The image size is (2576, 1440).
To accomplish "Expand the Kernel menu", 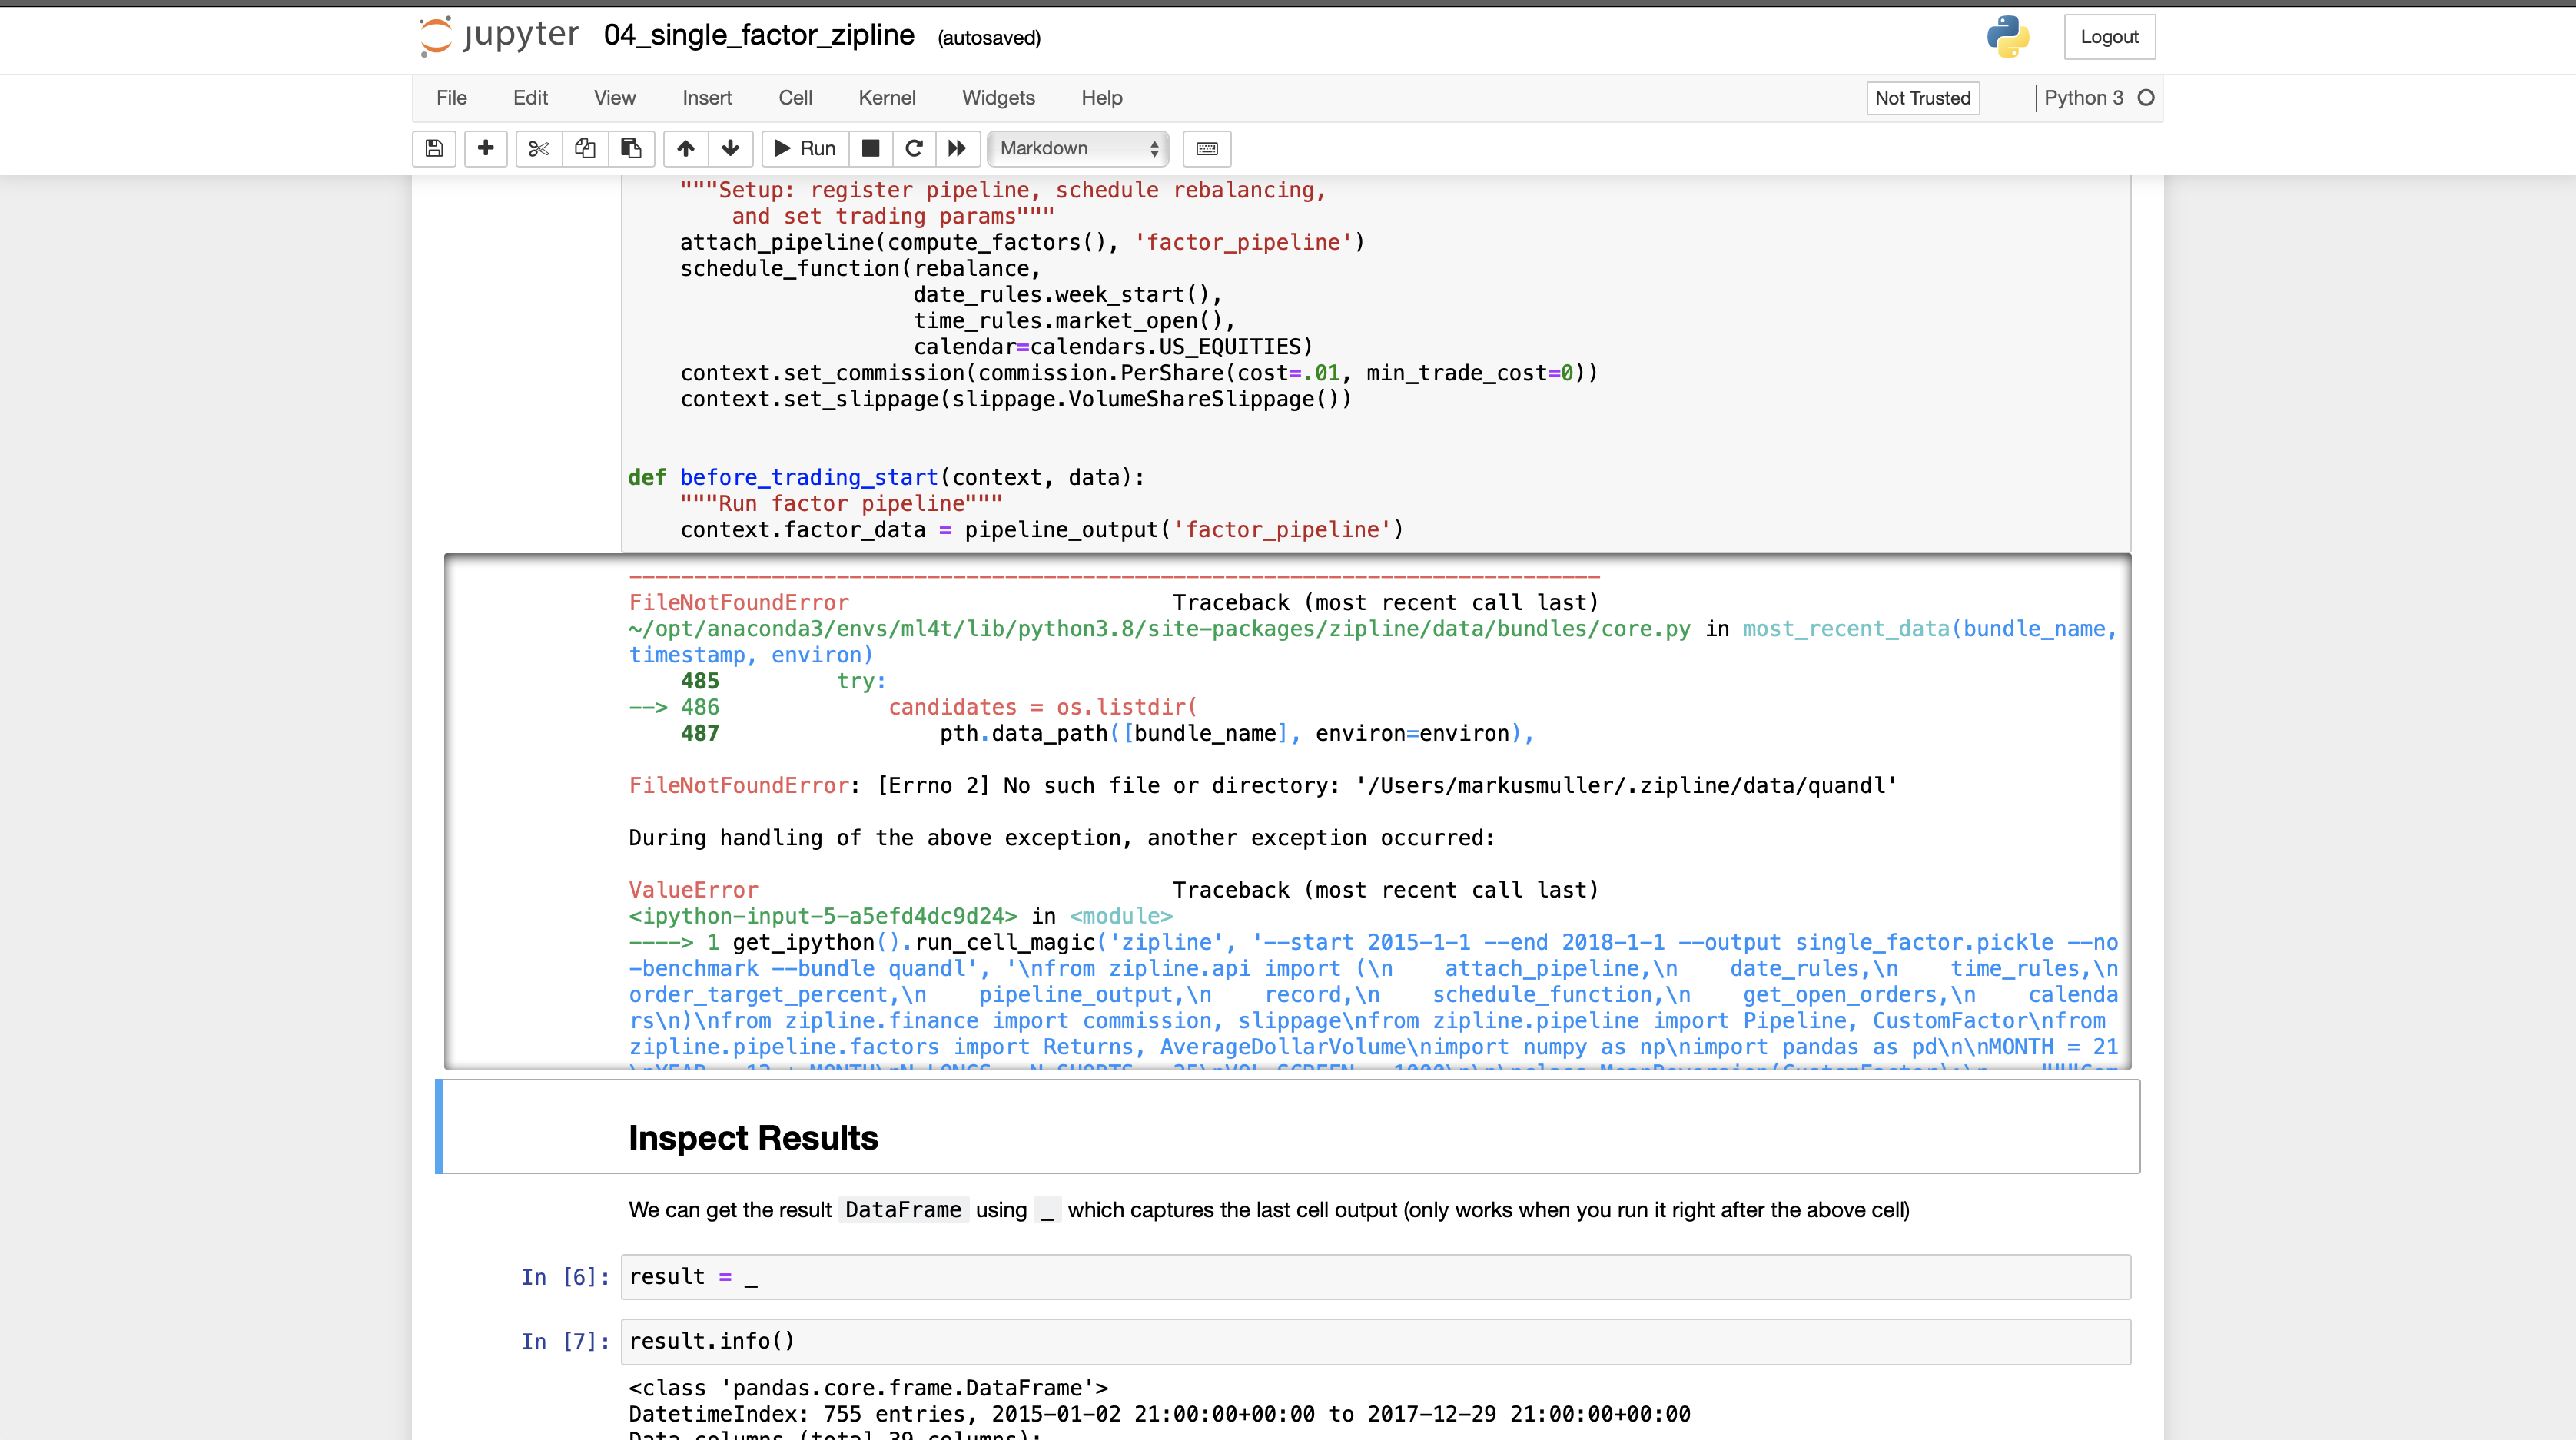I will tap(886, 97).
